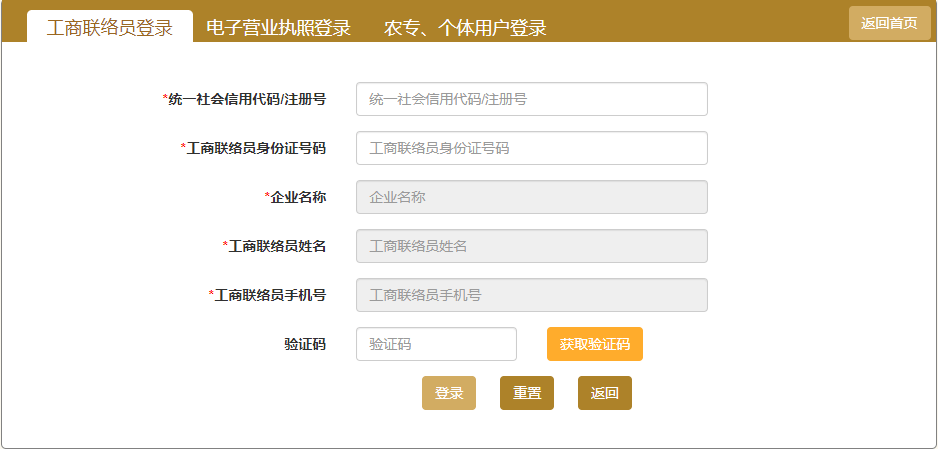The height and width of the screenshot is (449, 938).
Task: Click the 工商联络员姓名 field label
Action: [x=276, y=246]
